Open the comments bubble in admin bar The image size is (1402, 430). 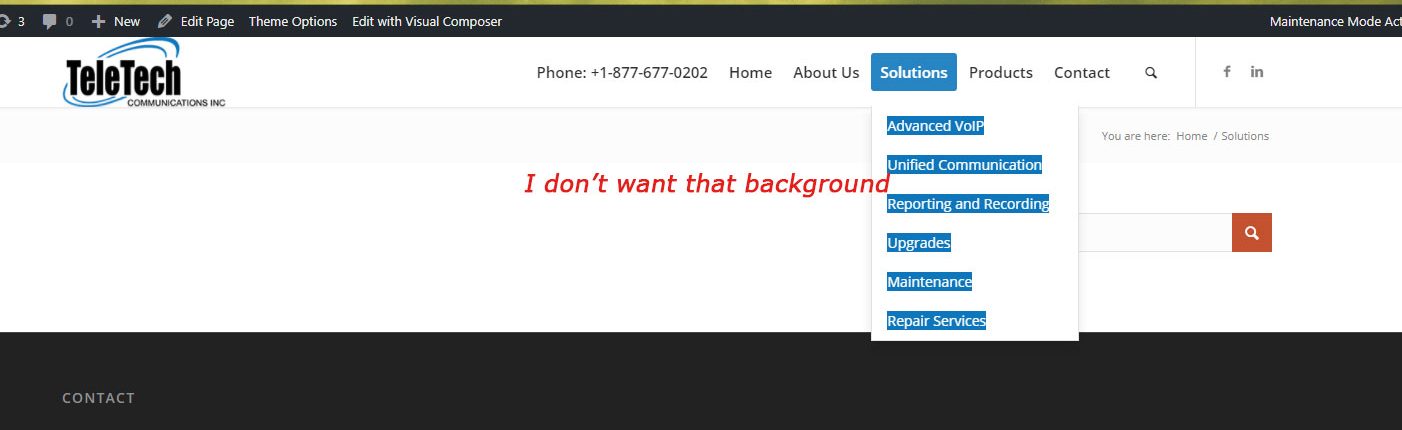pyautogui.click(x=57, y=21)
